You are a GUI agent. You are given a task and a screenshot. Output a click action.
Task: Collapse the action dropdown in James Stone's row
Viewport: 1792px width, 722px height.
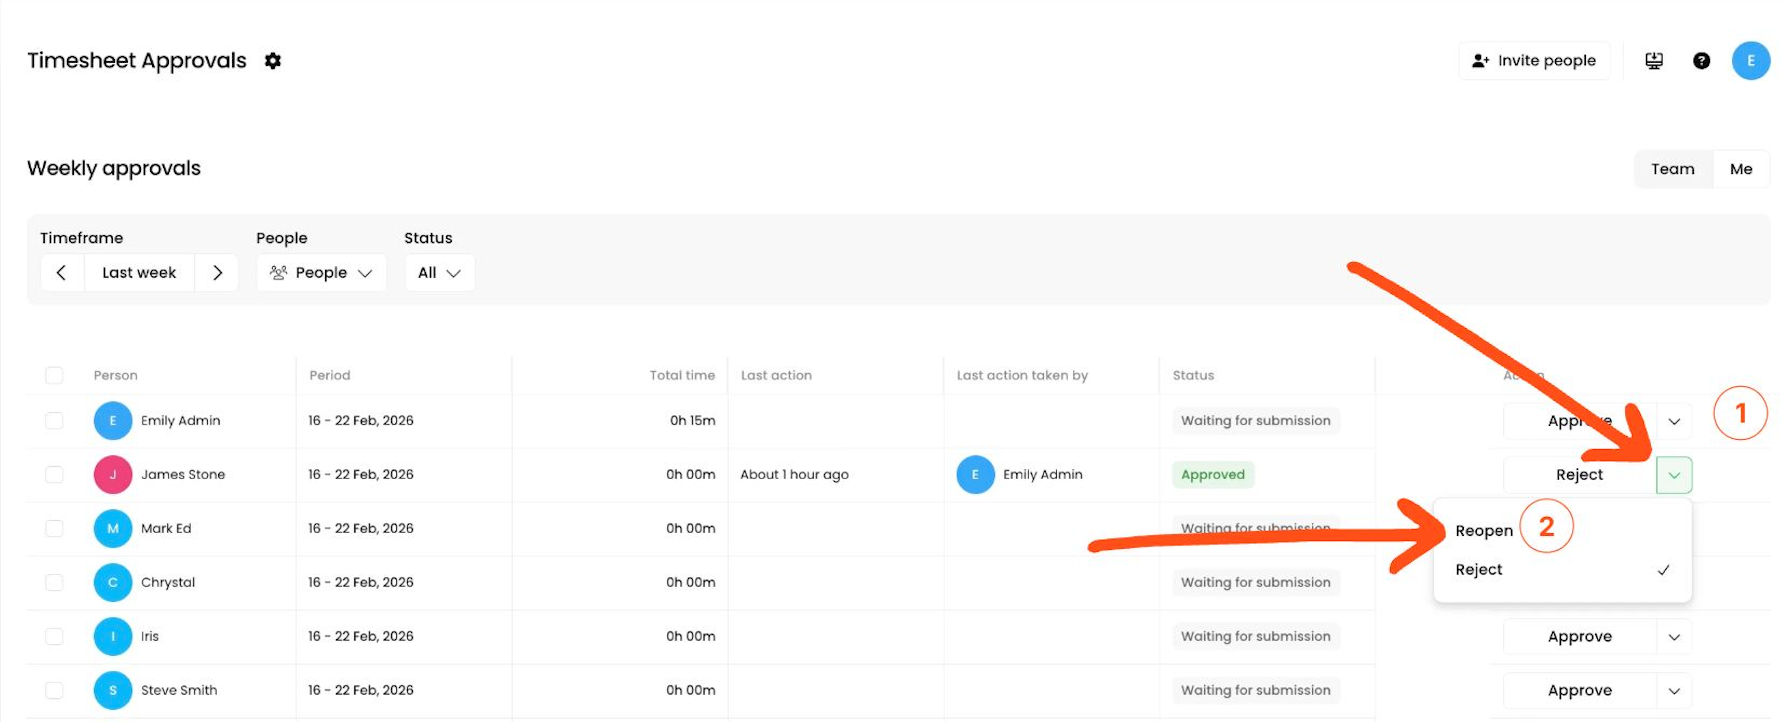click(1674, 475)
